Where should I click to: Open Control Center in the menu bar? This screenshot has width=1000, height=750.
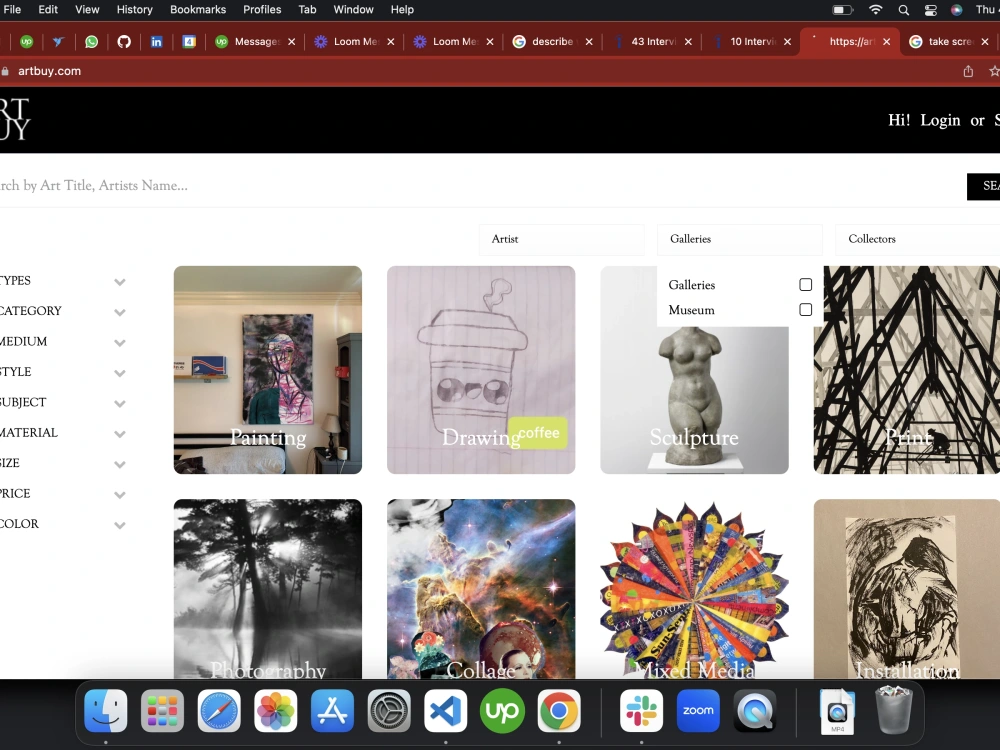tap(930, 10)
